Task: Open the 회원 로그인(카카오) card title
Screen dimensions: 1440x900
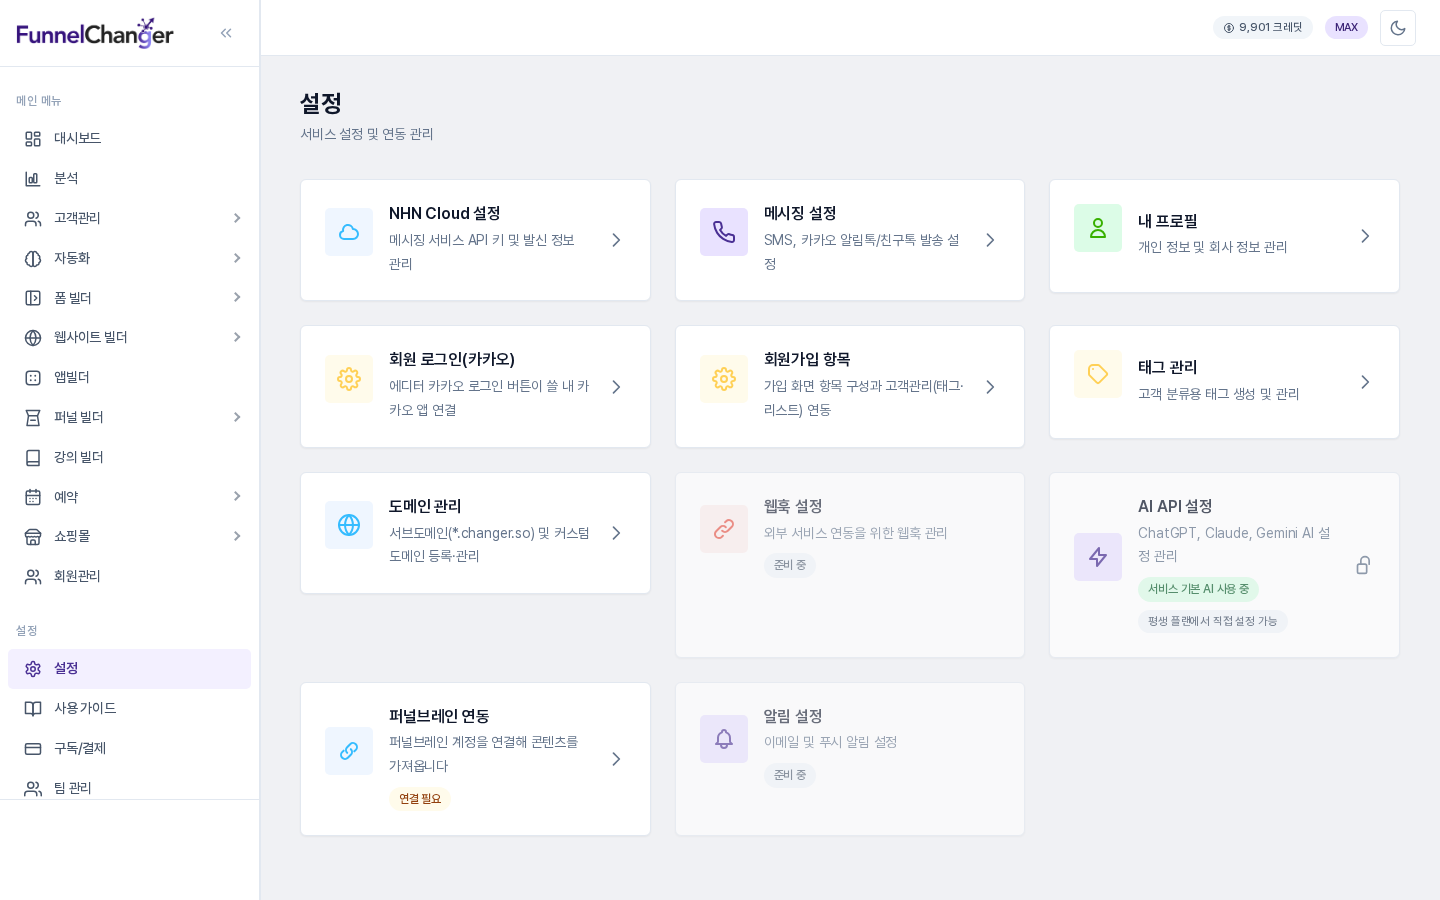Action: coord(452,359)
